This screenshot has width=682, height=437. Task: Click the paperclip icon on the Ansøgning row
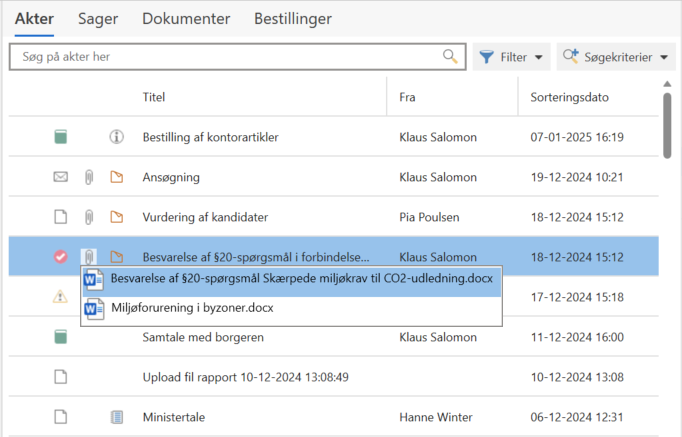click(x=88, y=177)
